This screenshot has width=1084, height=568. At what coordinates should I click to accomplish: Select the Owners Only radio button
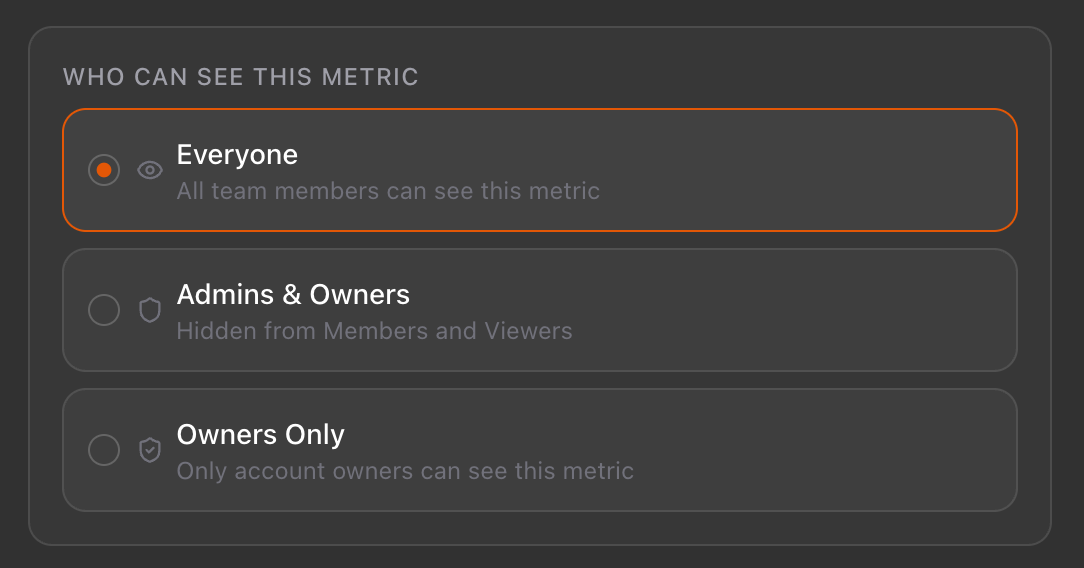(x=104, y=450)
